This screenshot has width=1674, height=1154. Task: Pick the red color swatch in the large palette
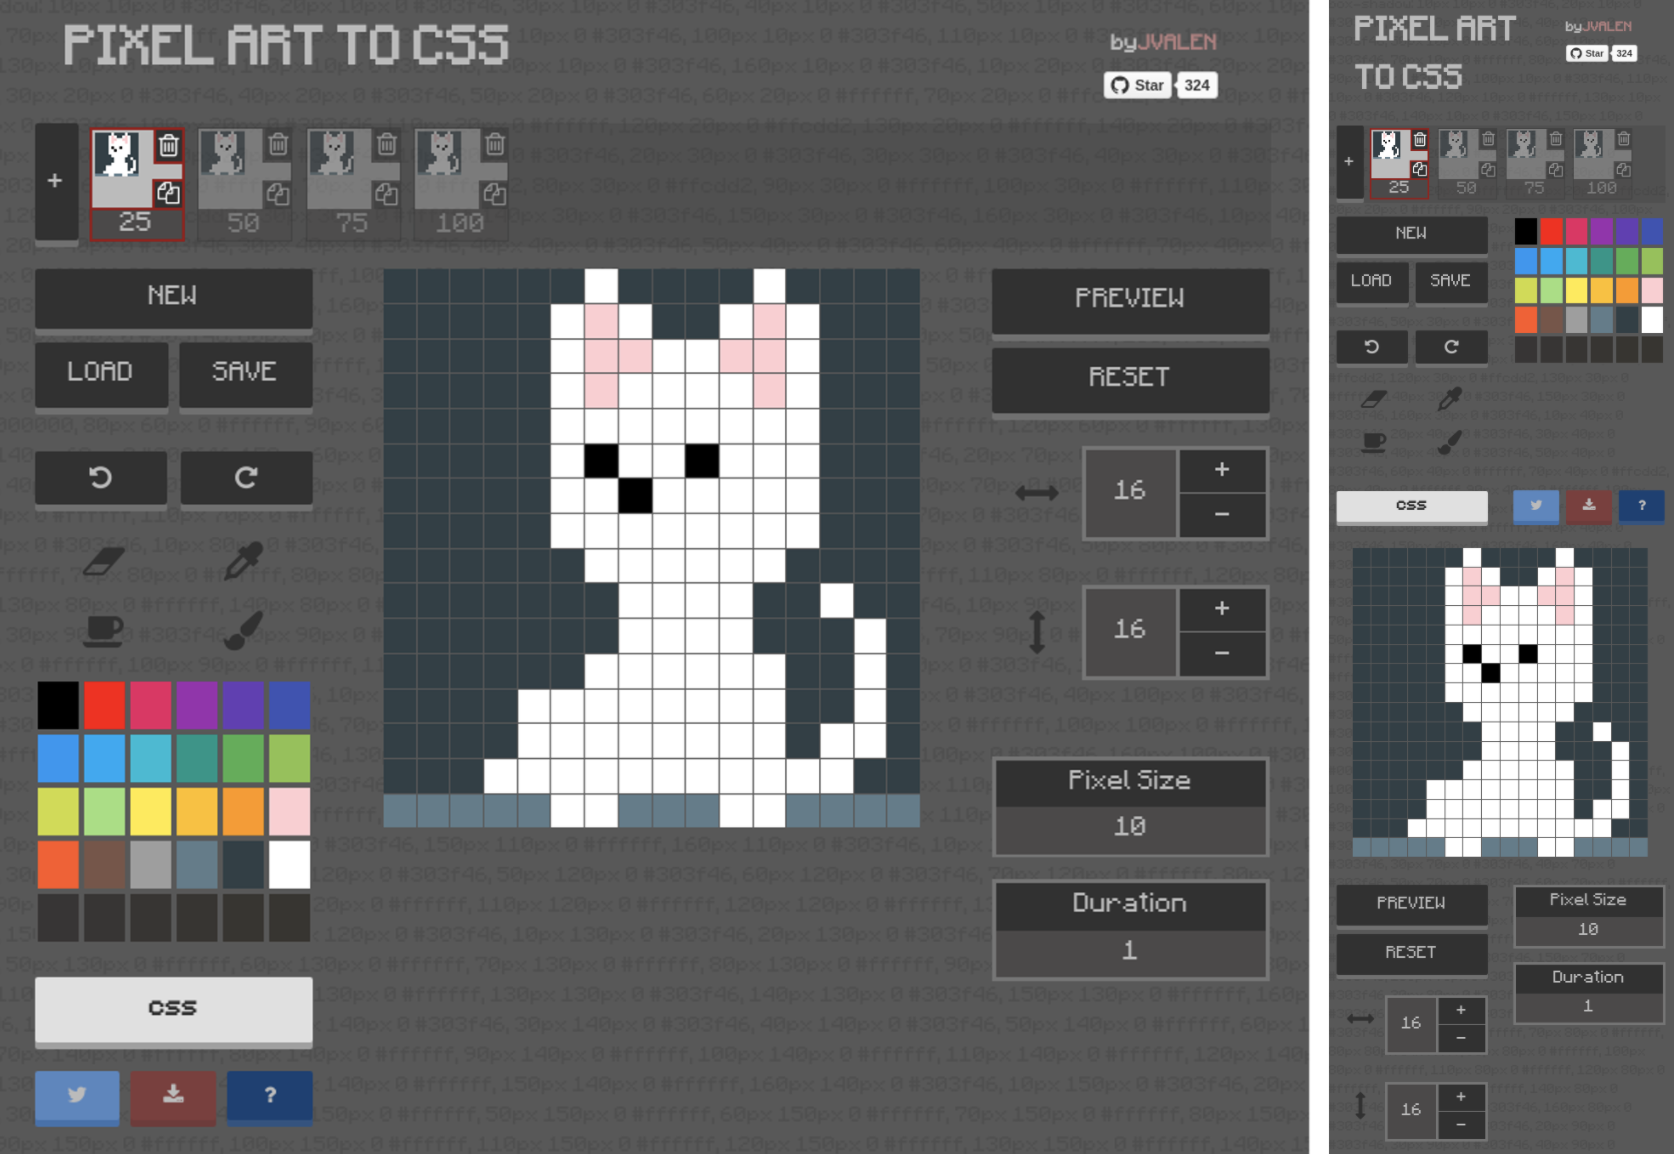(x=104, y=705)
